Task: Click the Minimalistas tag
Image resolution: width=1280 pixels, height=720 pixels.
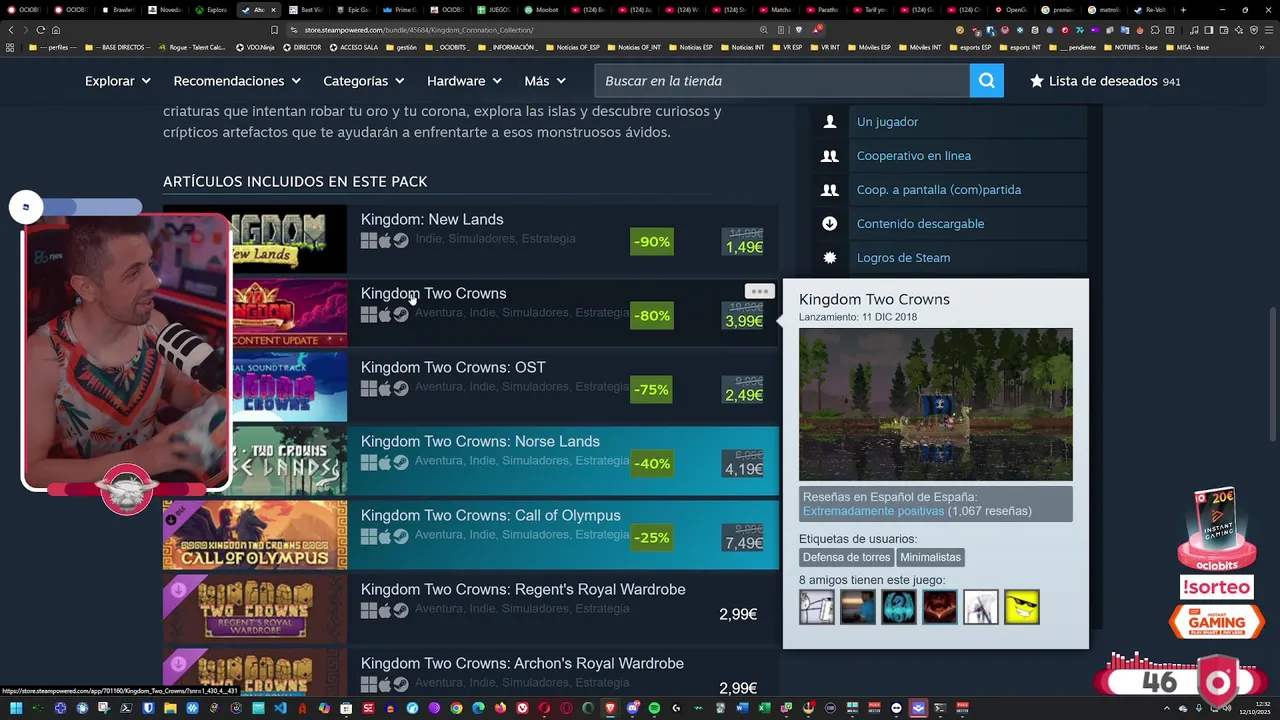Action: coord(930,557)
